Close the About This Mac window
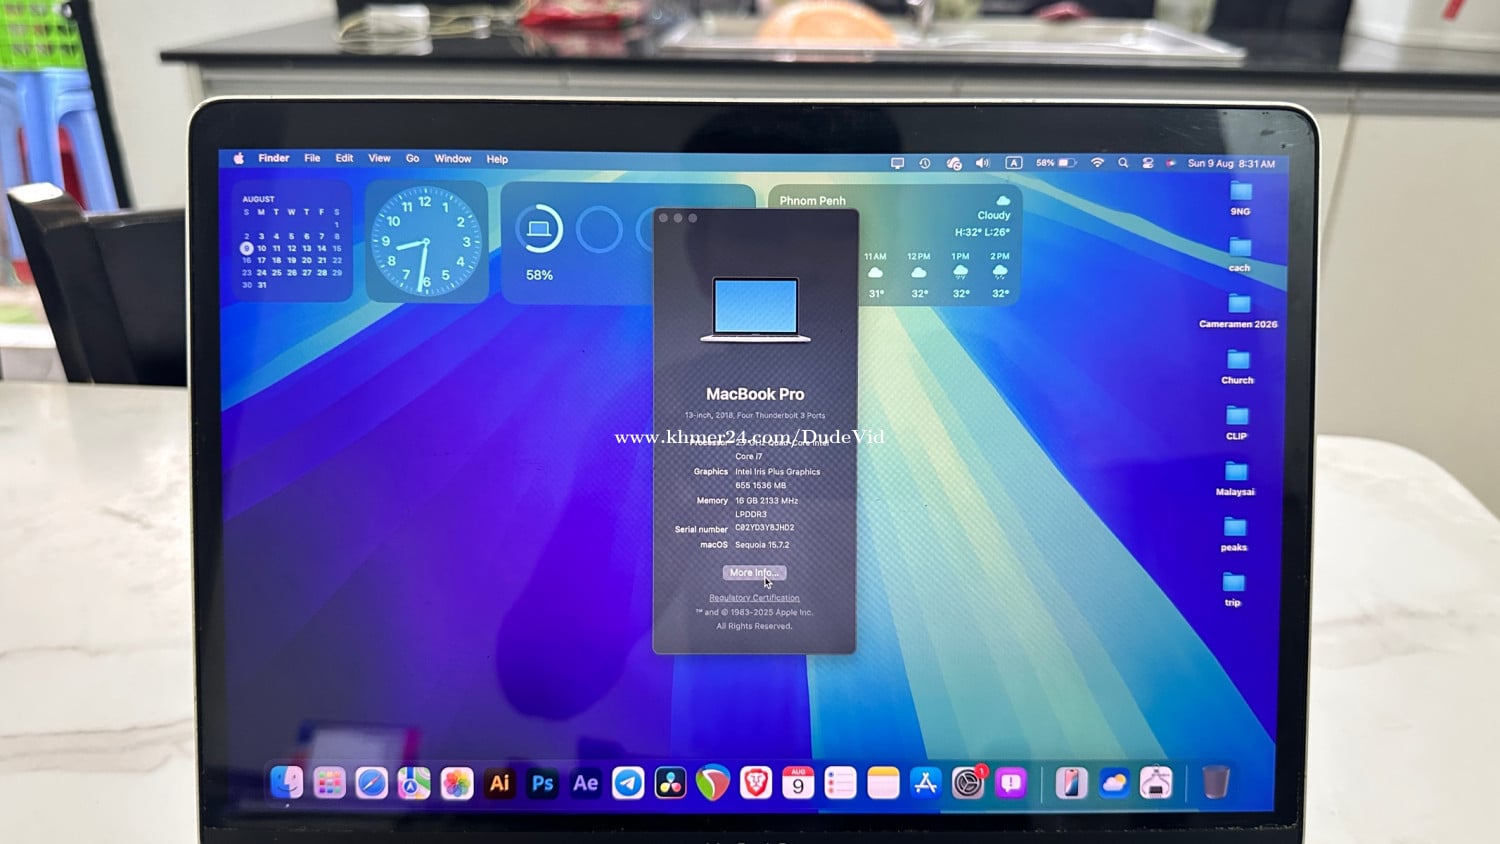The image size is (1500, 844). coord(664,218)
